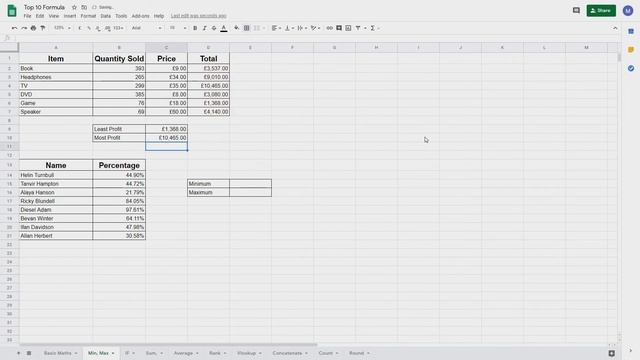Open the Insert menu
Image resolution: width=640 pixels, height=360 pixels.
[x=70, y=16]
